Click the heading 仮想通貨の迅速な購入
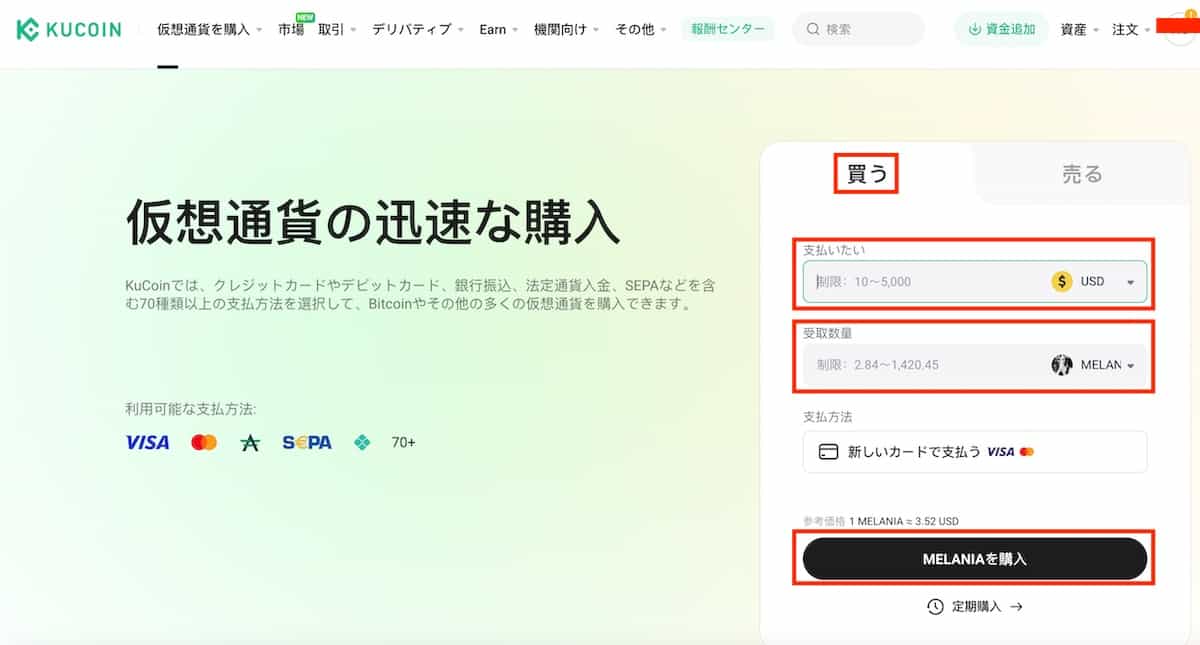 (374, 222)
